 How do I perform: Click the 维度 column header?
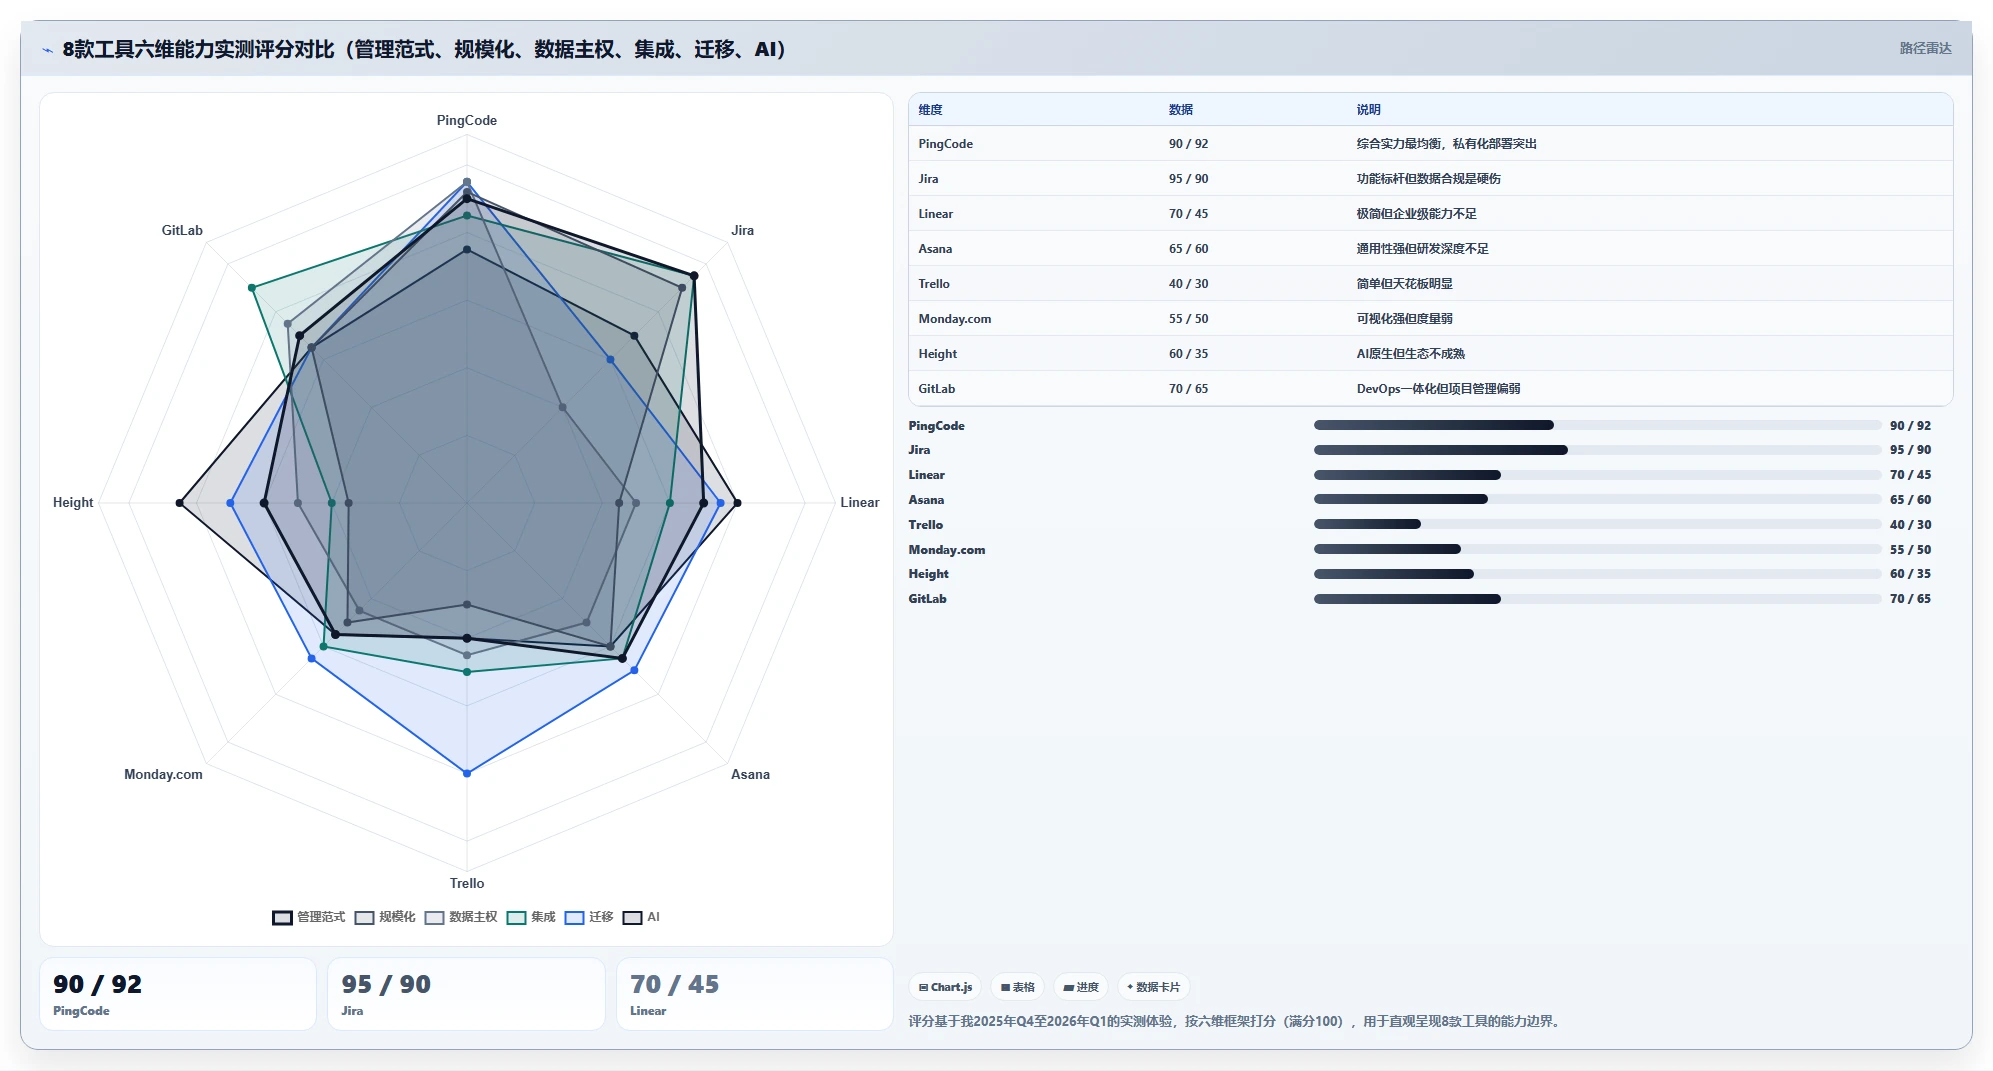[x=930, y=110]
